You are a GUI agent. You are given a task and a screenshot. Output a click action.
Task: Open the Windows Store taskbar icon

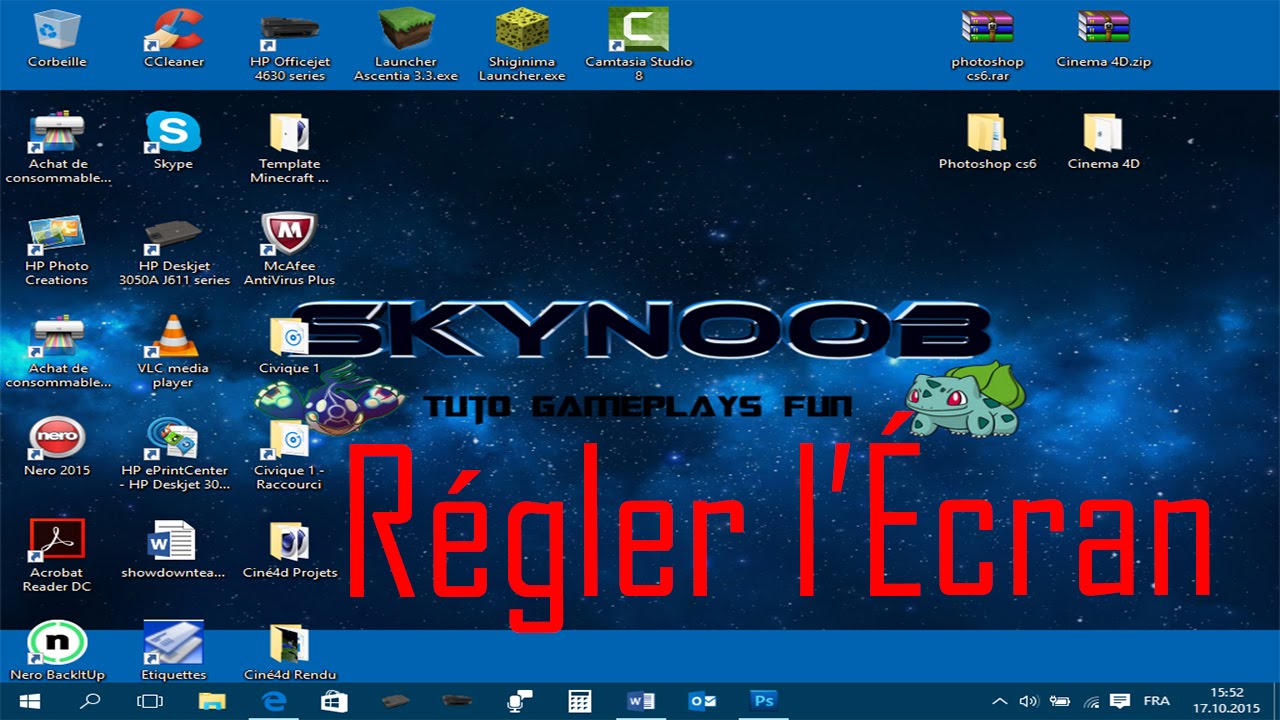(x=334, y=701)
